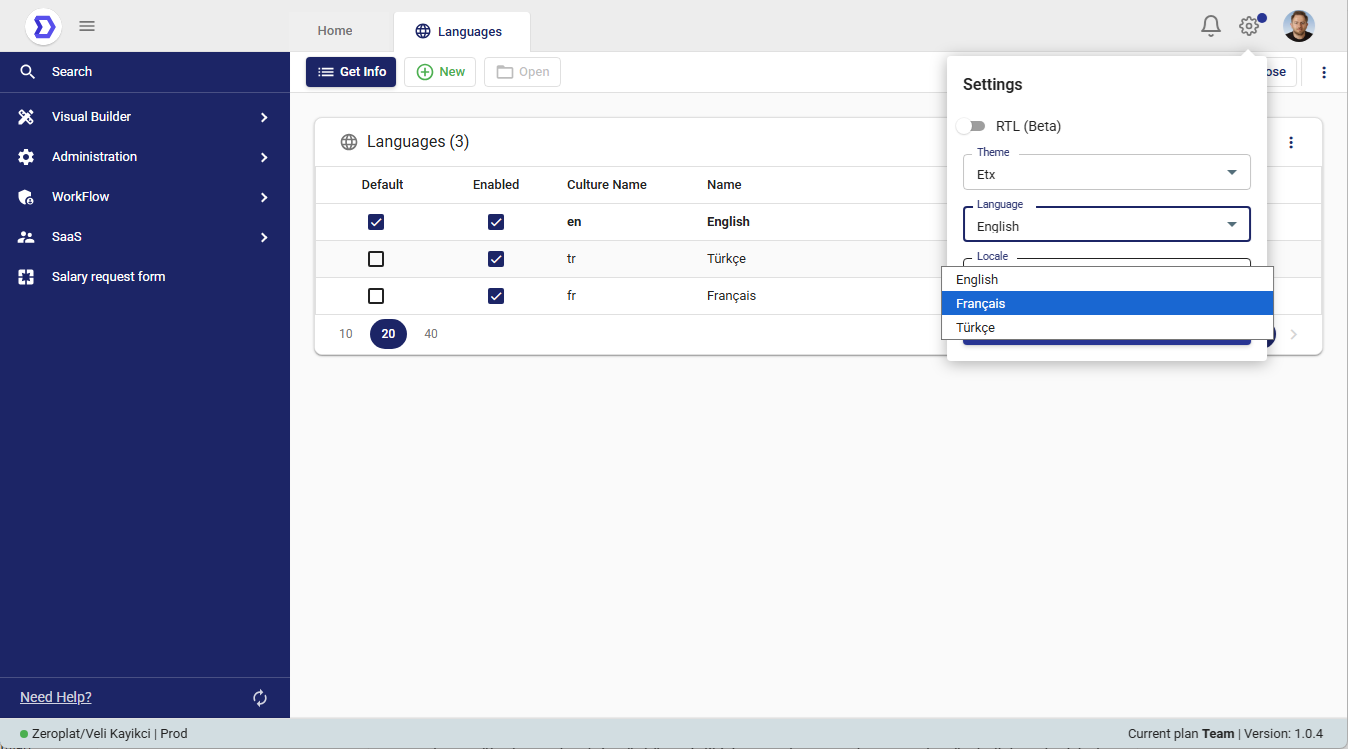Open the user profile avatar
The image size is (1348, 749).
click(x=1298, y=26)
